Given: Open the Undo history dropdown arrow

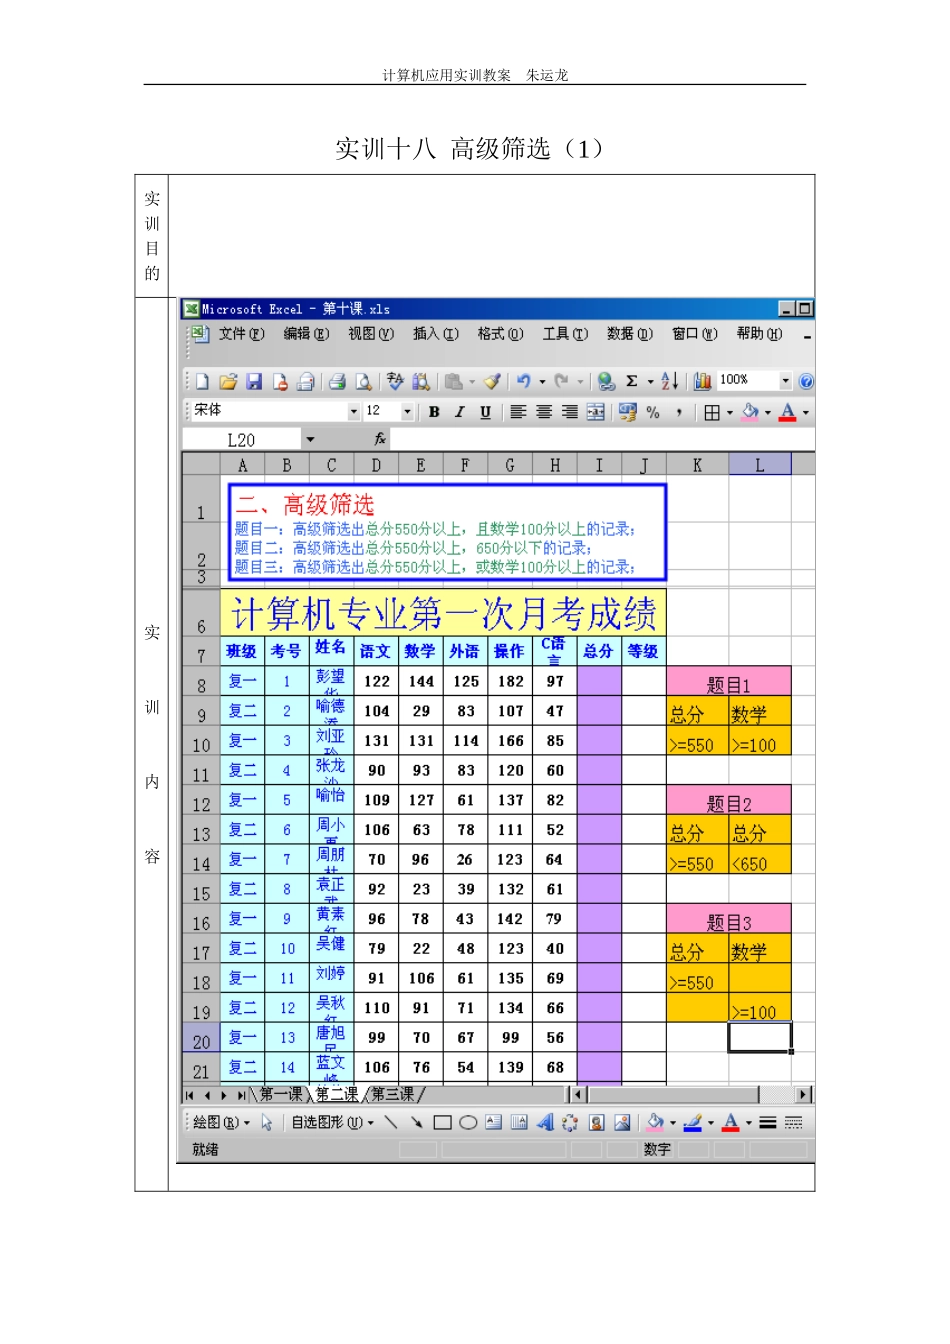Looking at the screenshot, I should [x=542, y=381].
